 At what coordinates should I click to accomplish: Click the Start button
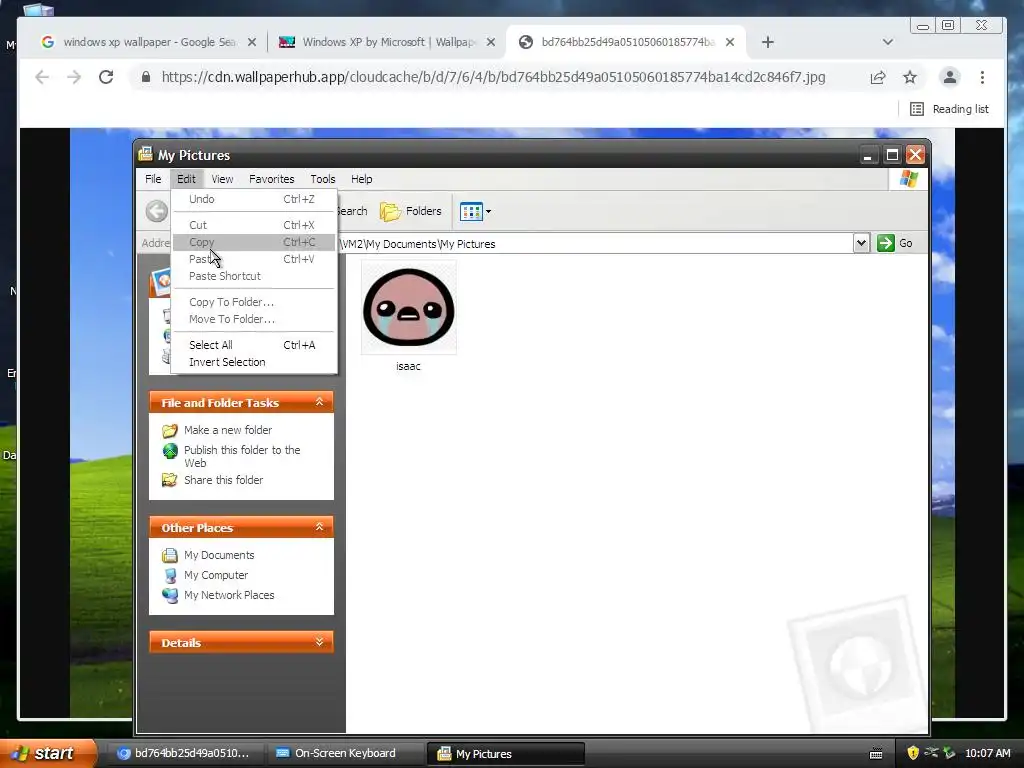click(x=48, y=753)
